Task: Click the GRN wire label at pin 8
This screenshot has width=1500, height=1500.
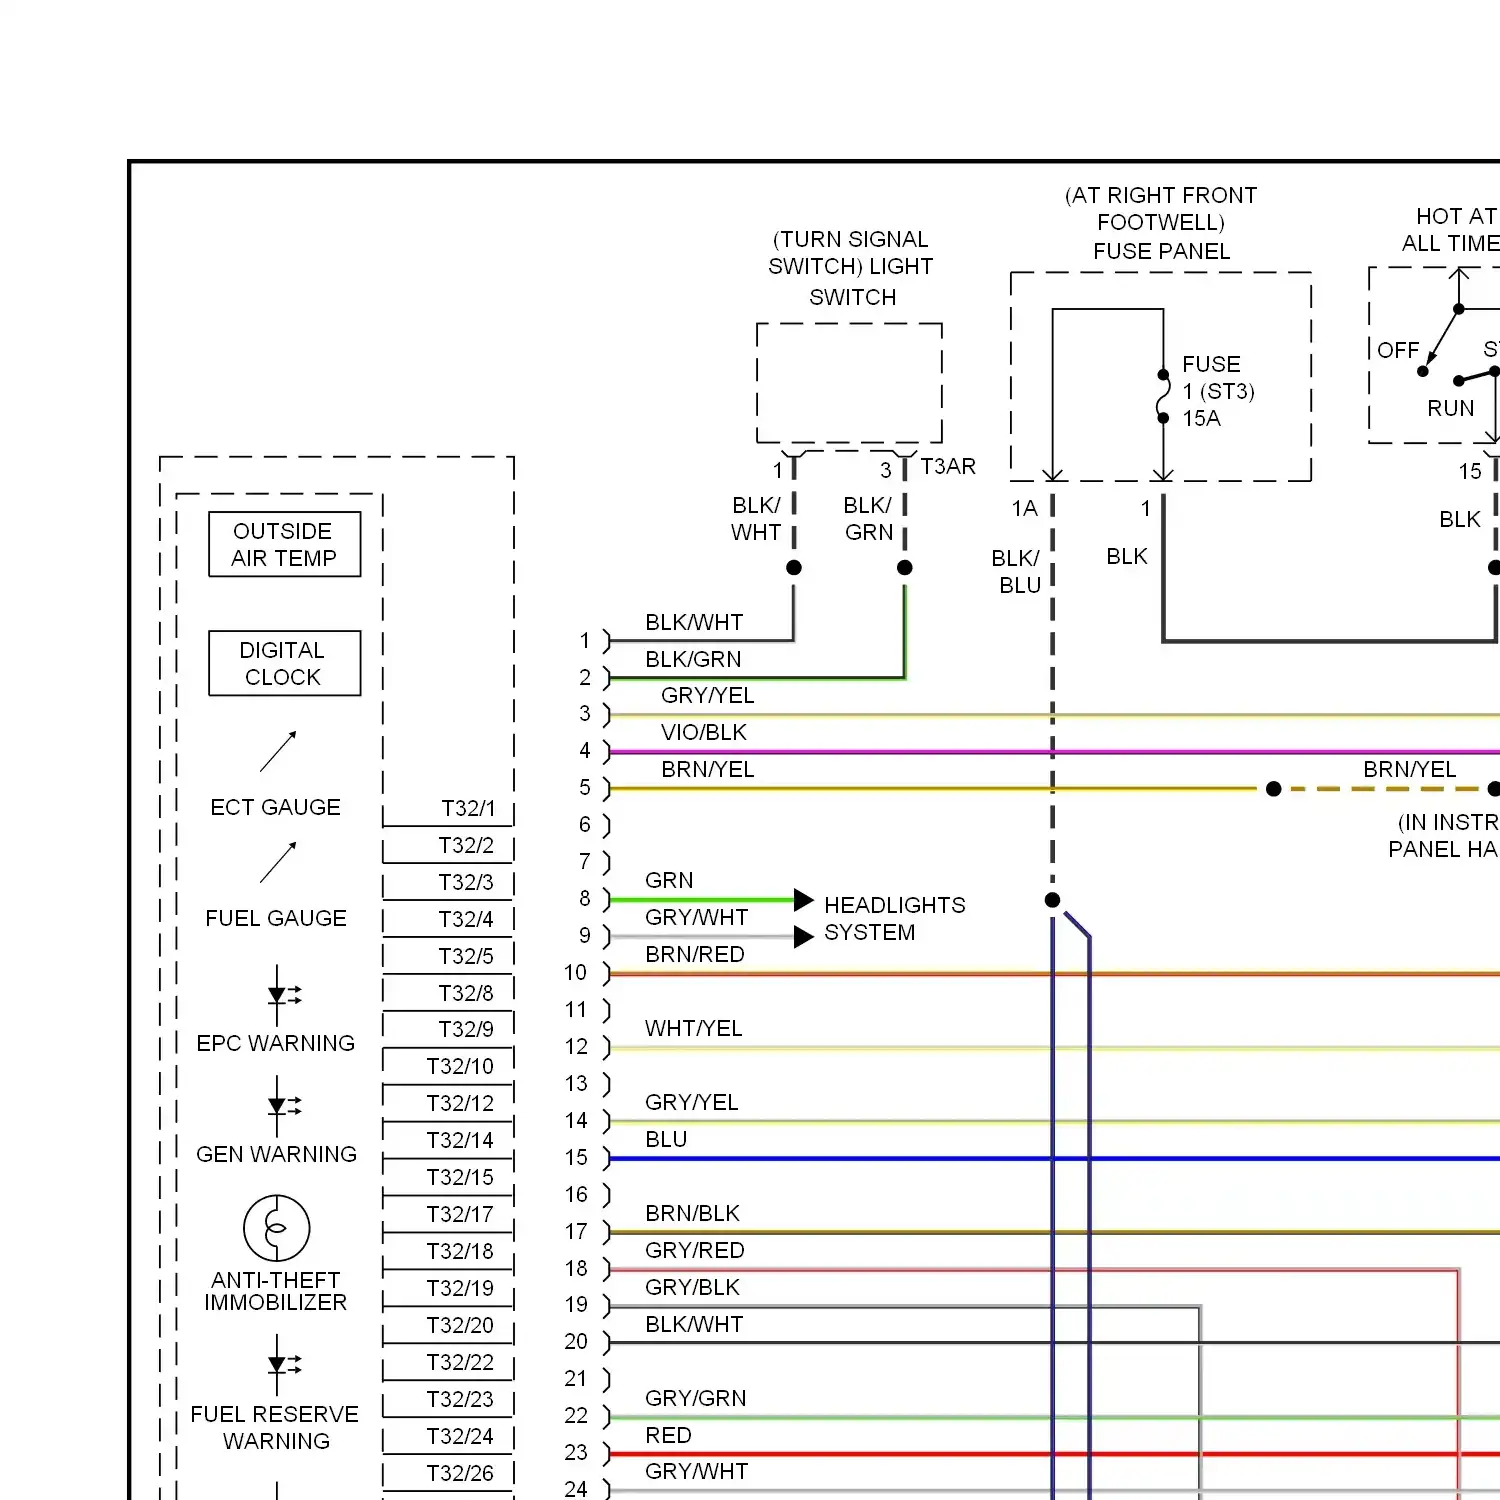Action: coord(669,880)
